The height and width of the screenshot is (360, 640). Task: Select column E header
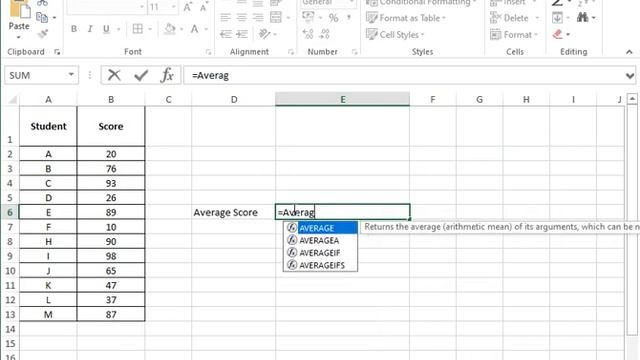pyautogui.click(x=342, y=99)
